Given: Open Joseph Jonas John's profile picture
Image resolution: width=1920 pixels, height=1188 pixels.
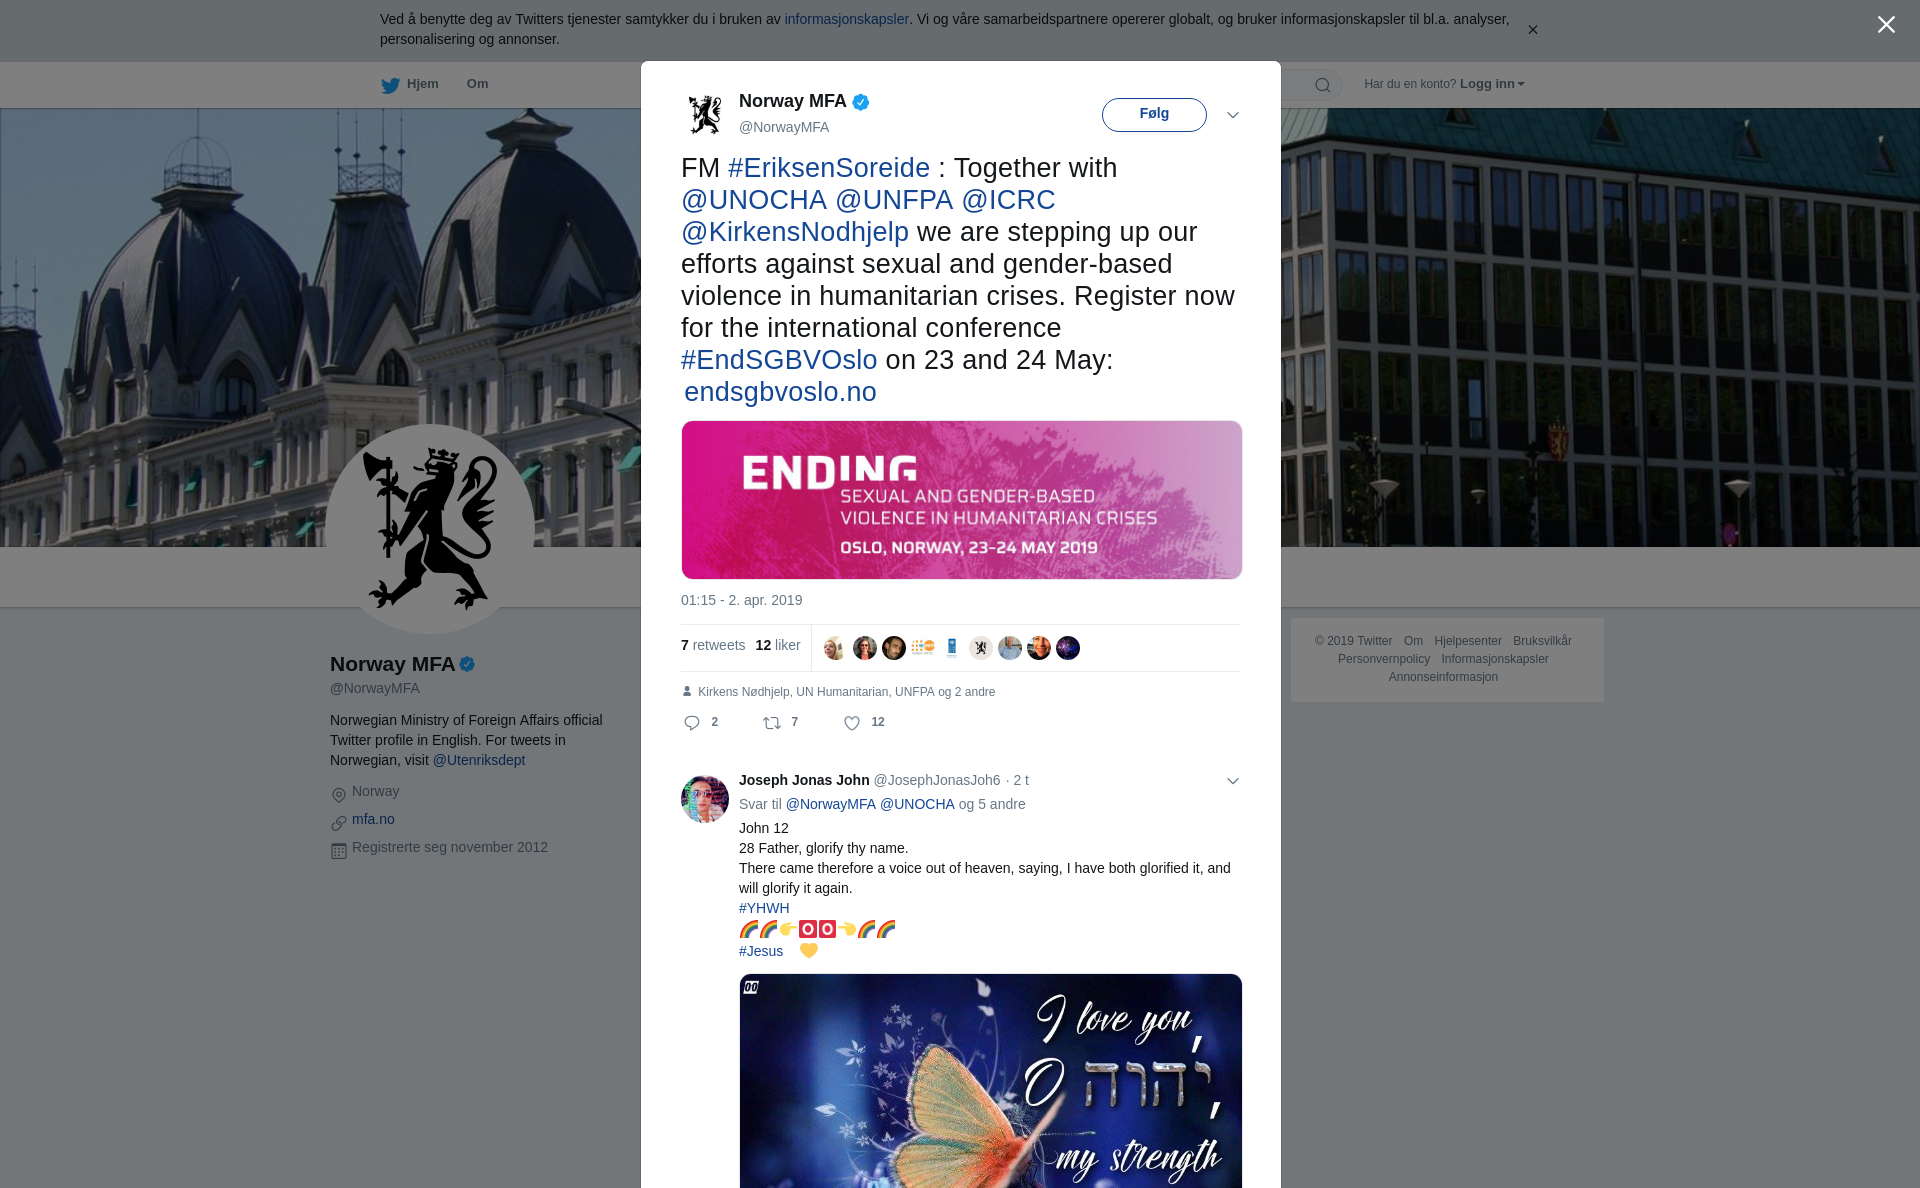Looking at the screenshot, I should tap(705, 799).
